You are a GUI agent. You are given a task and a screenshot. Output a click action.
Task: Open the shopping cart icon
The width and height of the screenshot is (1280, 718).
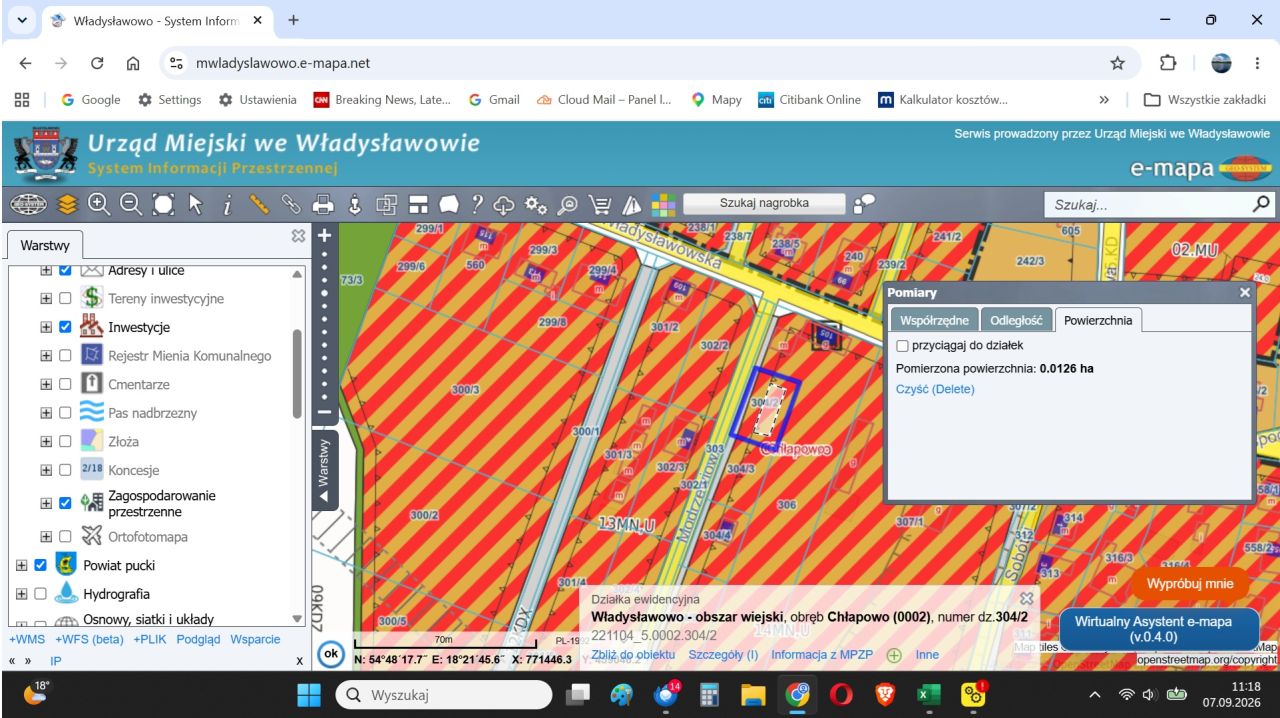tap(599, 204)
